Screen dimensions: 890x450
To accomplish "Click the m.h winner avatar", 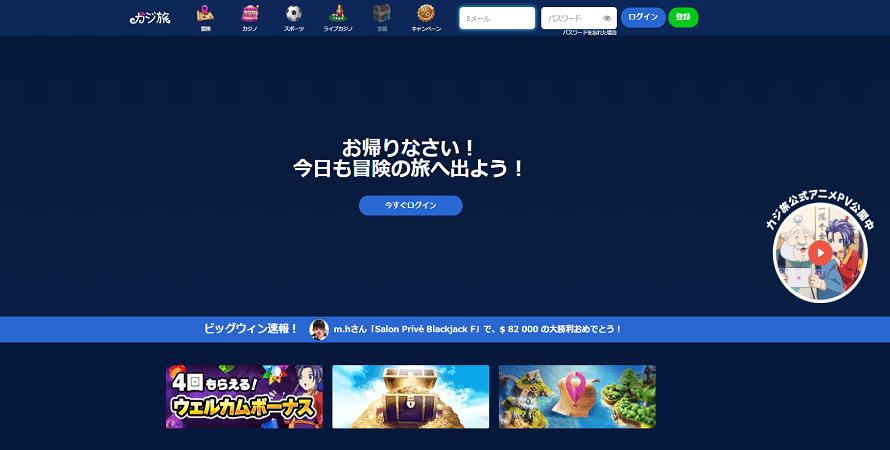I will coord(319,329).
